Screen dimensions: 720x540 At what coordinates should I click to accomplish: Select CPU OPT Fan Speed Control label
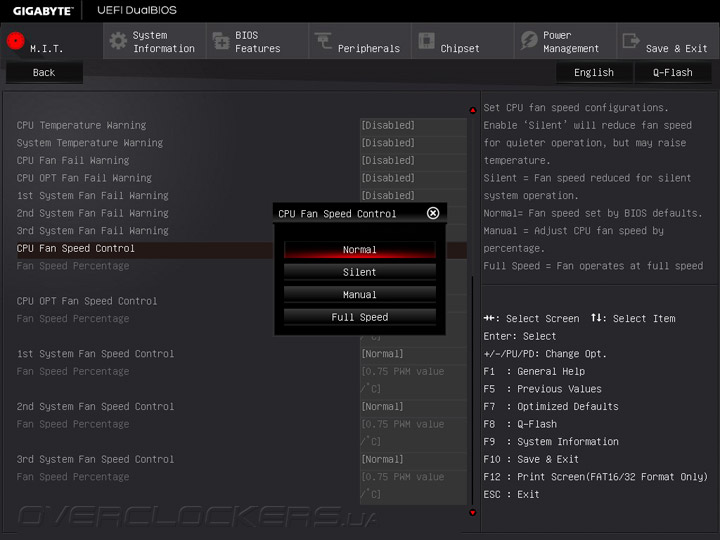(x=87, y=301)
